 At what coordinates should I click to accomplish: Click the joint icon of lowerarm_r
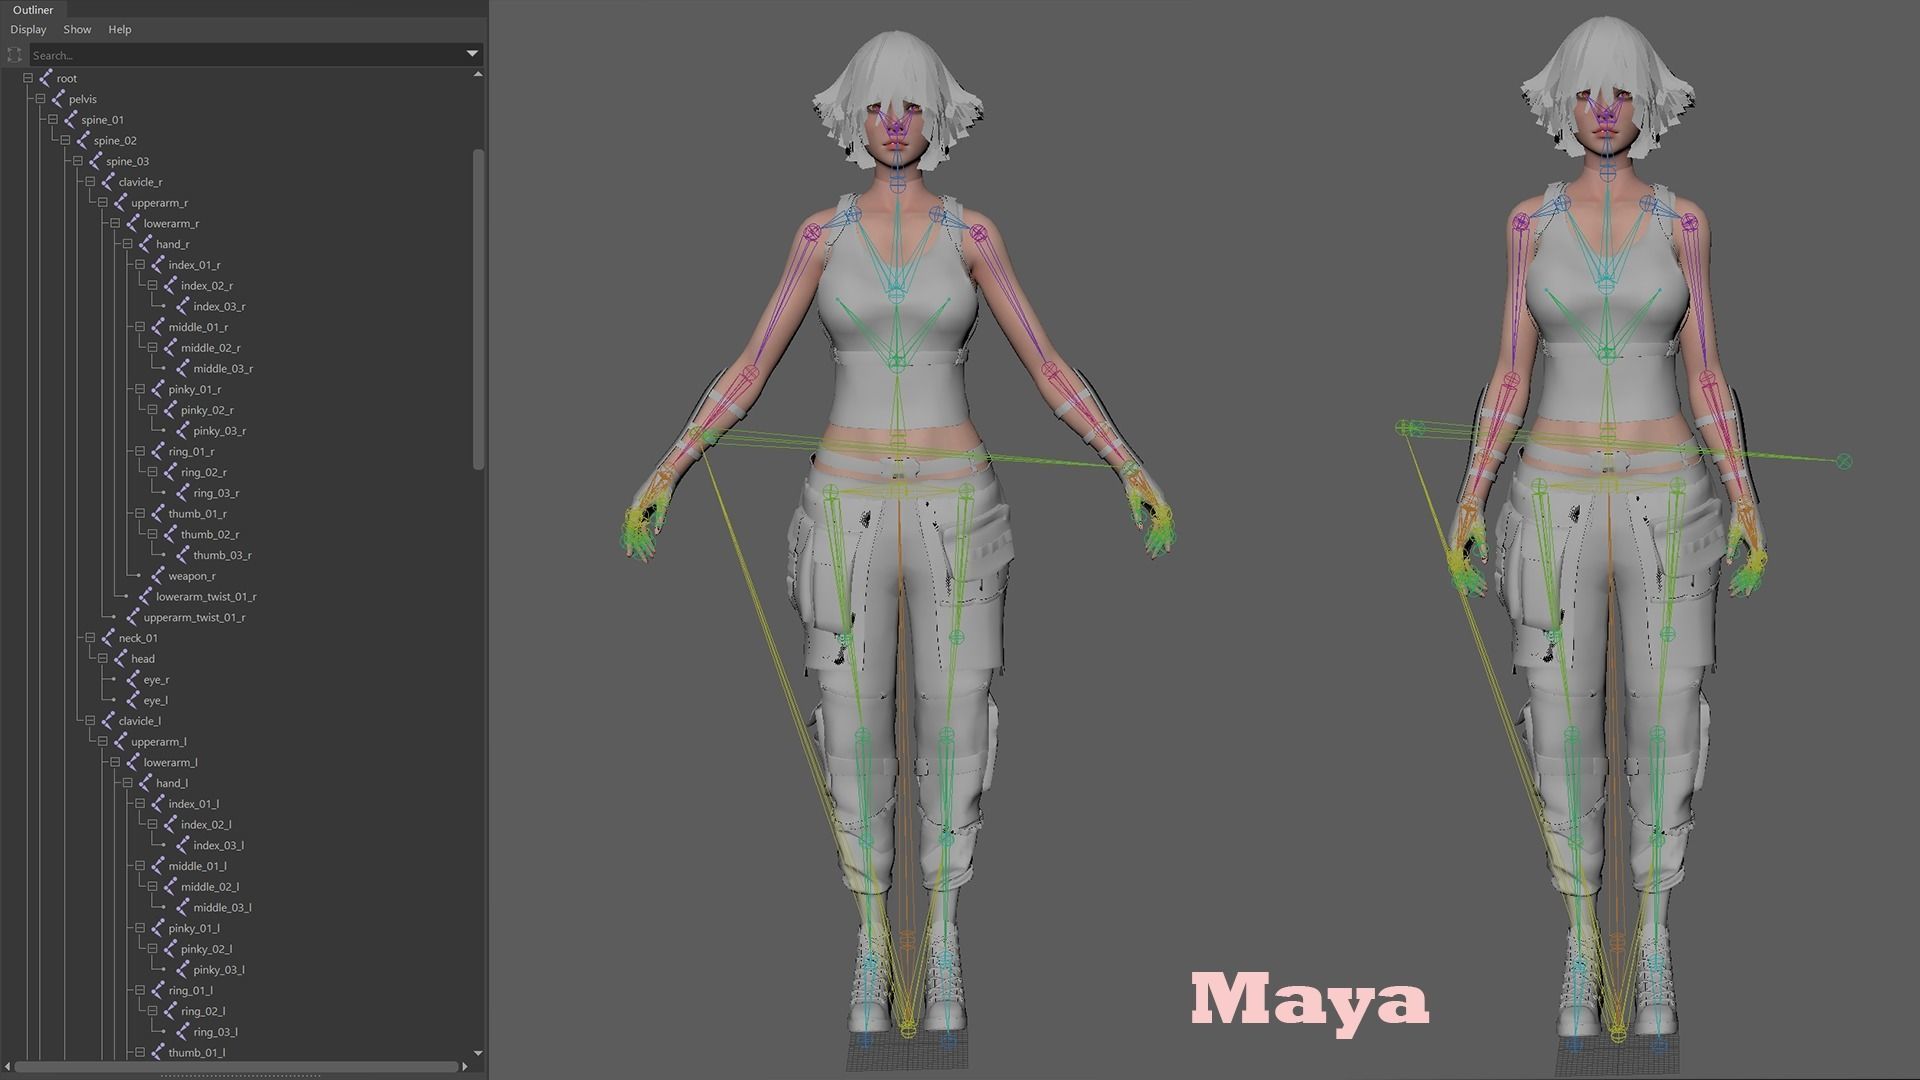133,224
